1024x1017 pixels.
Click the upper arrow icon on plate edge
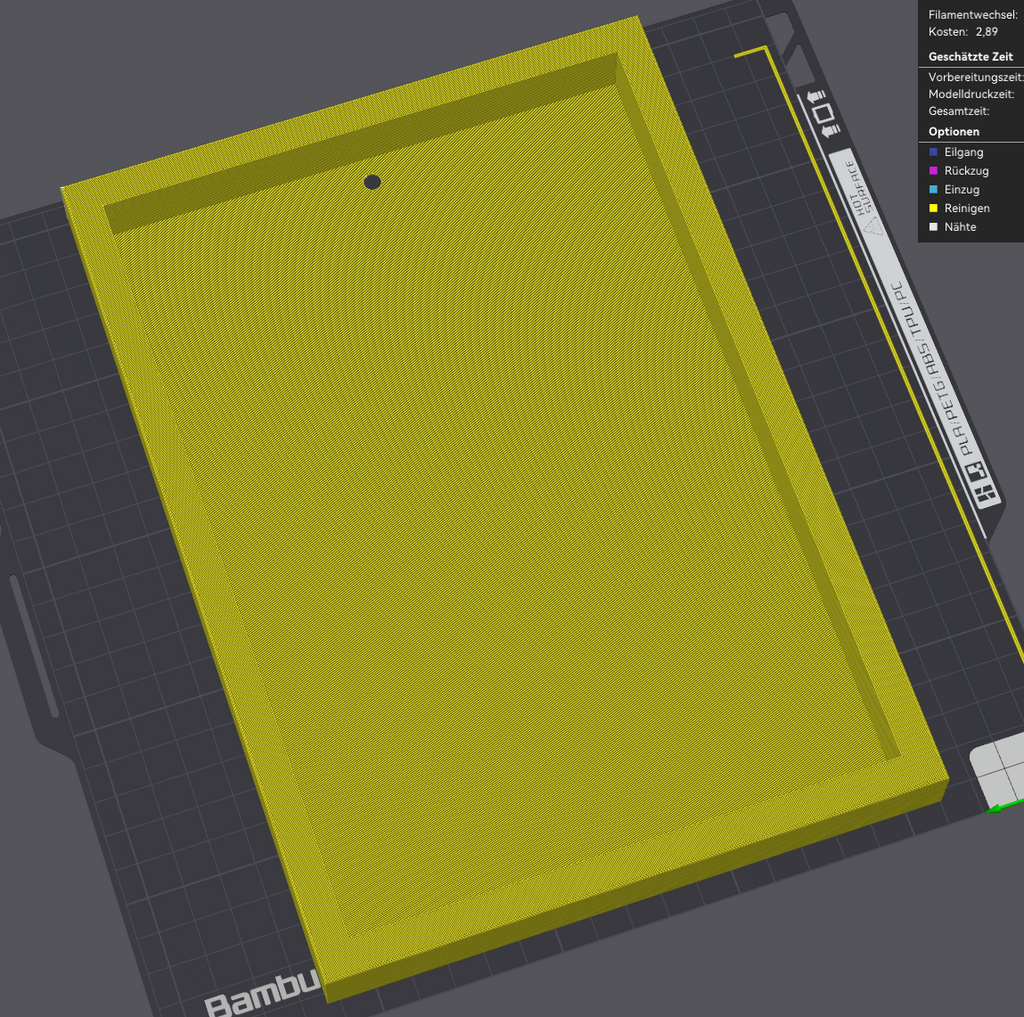tap(816, 97)
